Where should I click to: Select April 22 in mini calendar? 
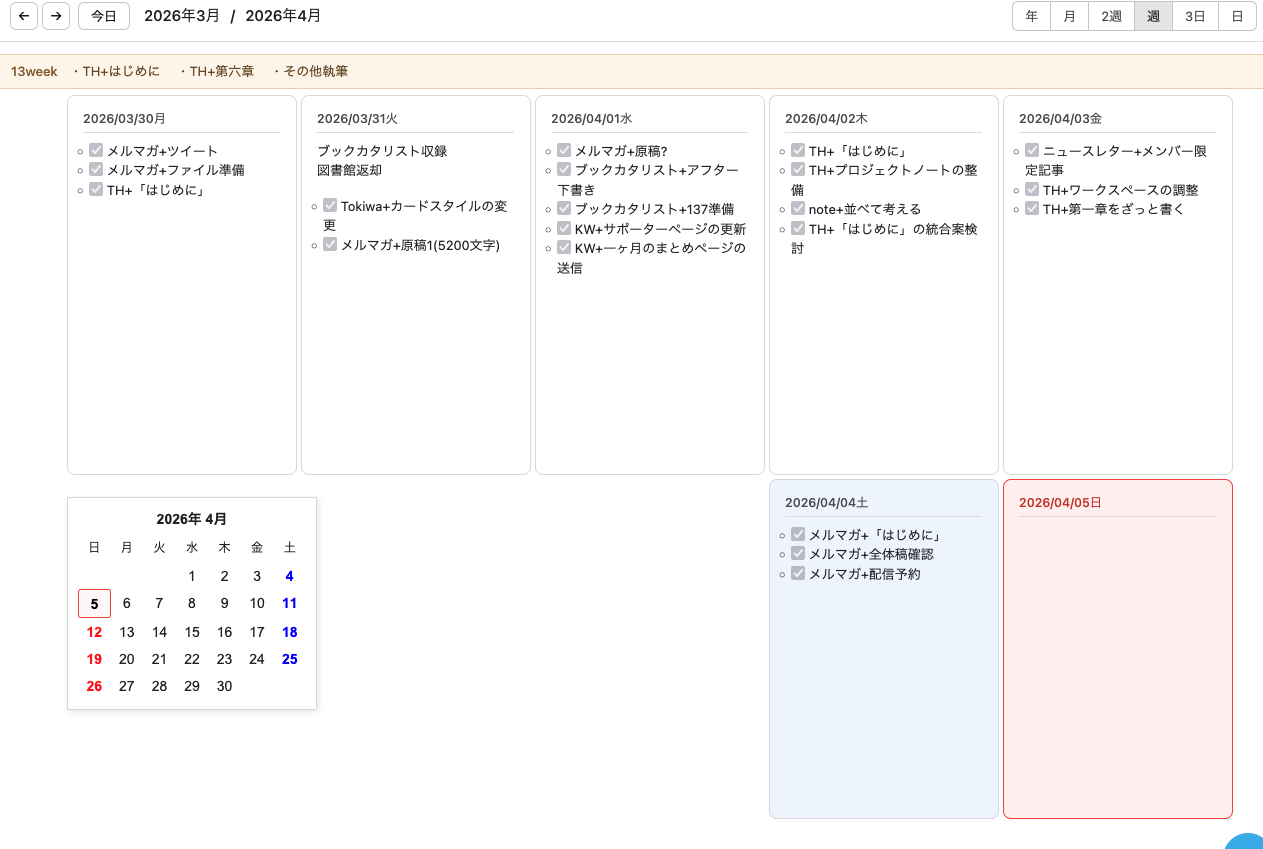click(x=192, y=659)
